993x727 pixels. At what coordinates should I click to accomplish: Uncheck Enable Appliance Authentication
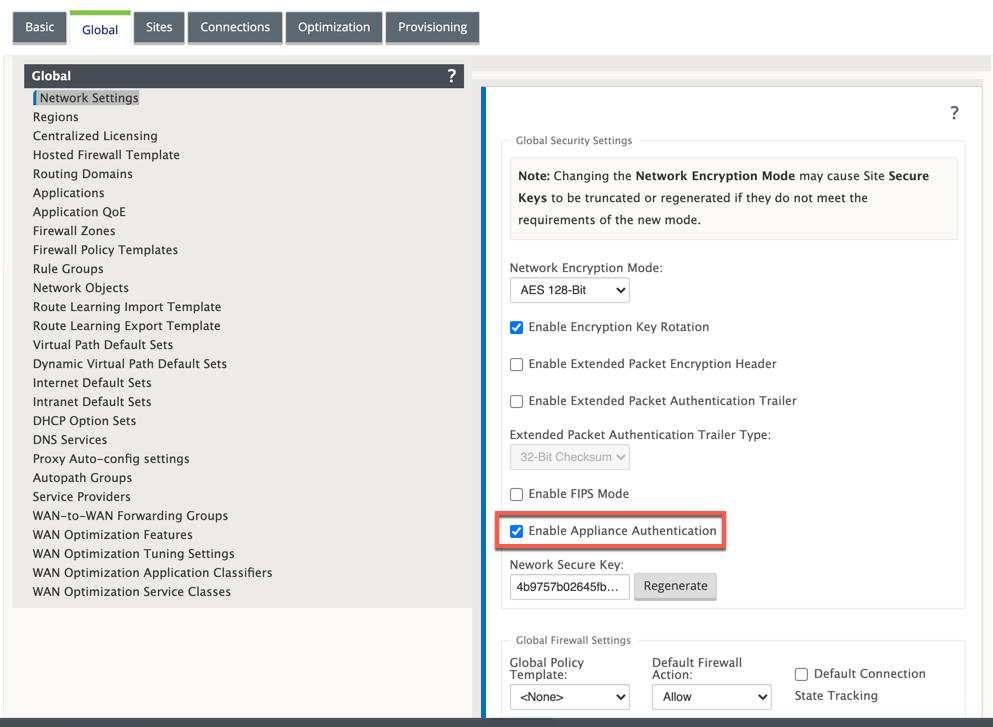point(517,531)
